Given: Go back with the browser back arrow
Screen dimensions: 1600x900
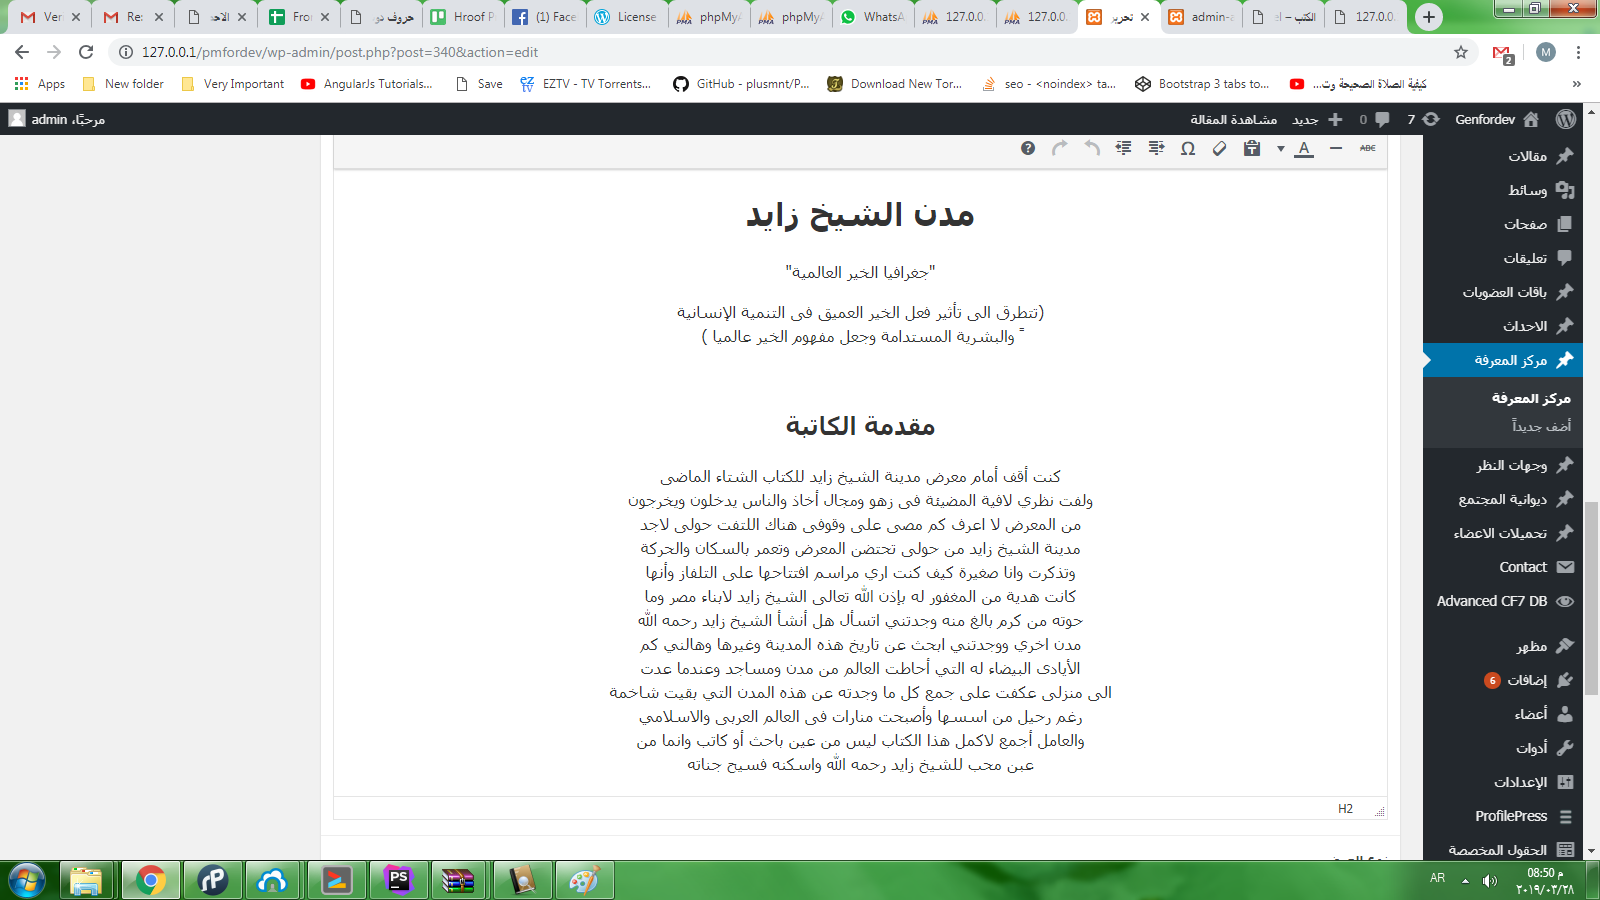Looking at the screenshot, I should click(22, 52).
